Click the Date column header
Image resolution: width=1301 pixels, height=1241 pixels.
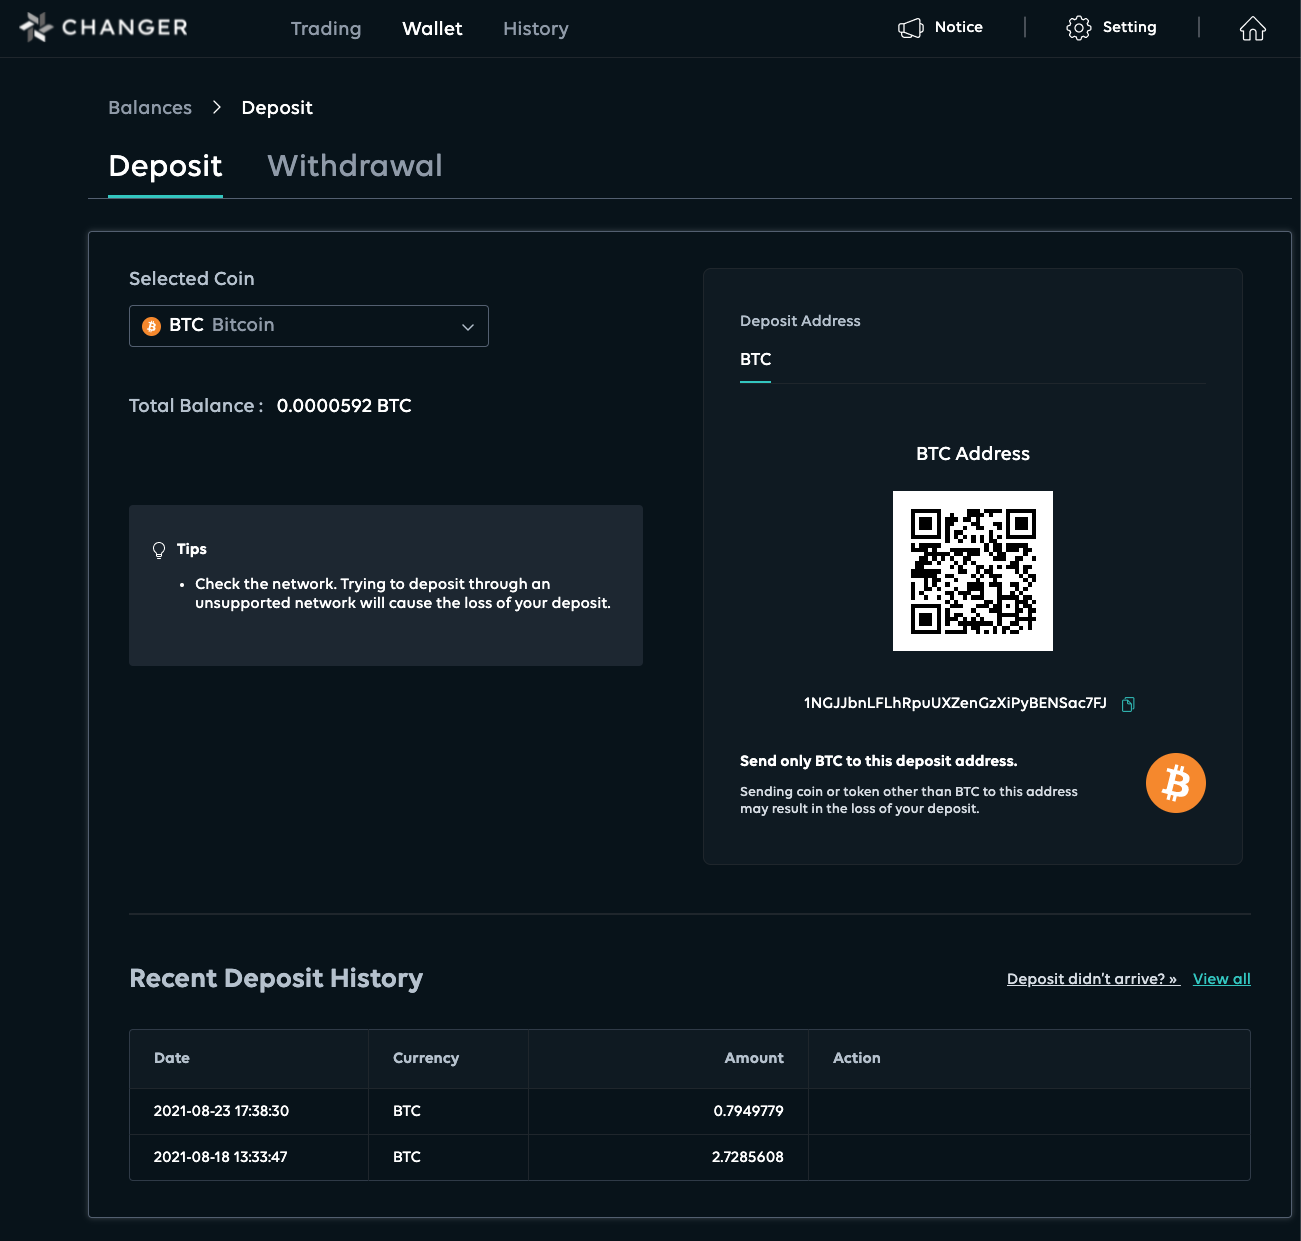(172, 1058)
